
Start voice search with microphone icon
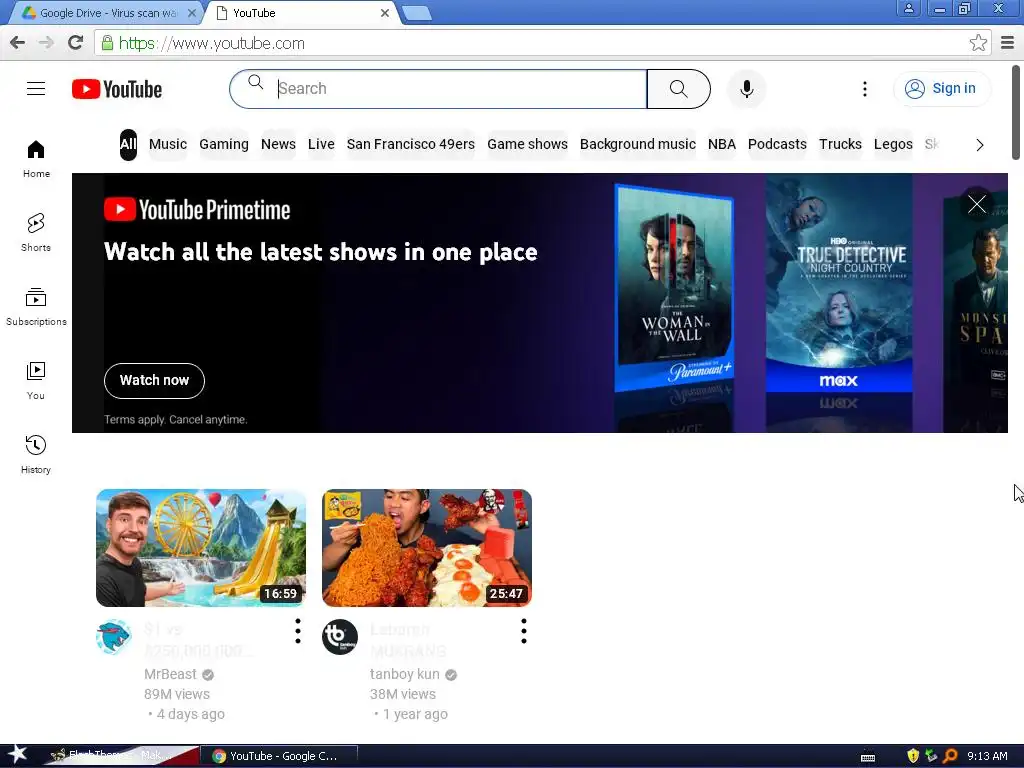[x=746, y=89]
